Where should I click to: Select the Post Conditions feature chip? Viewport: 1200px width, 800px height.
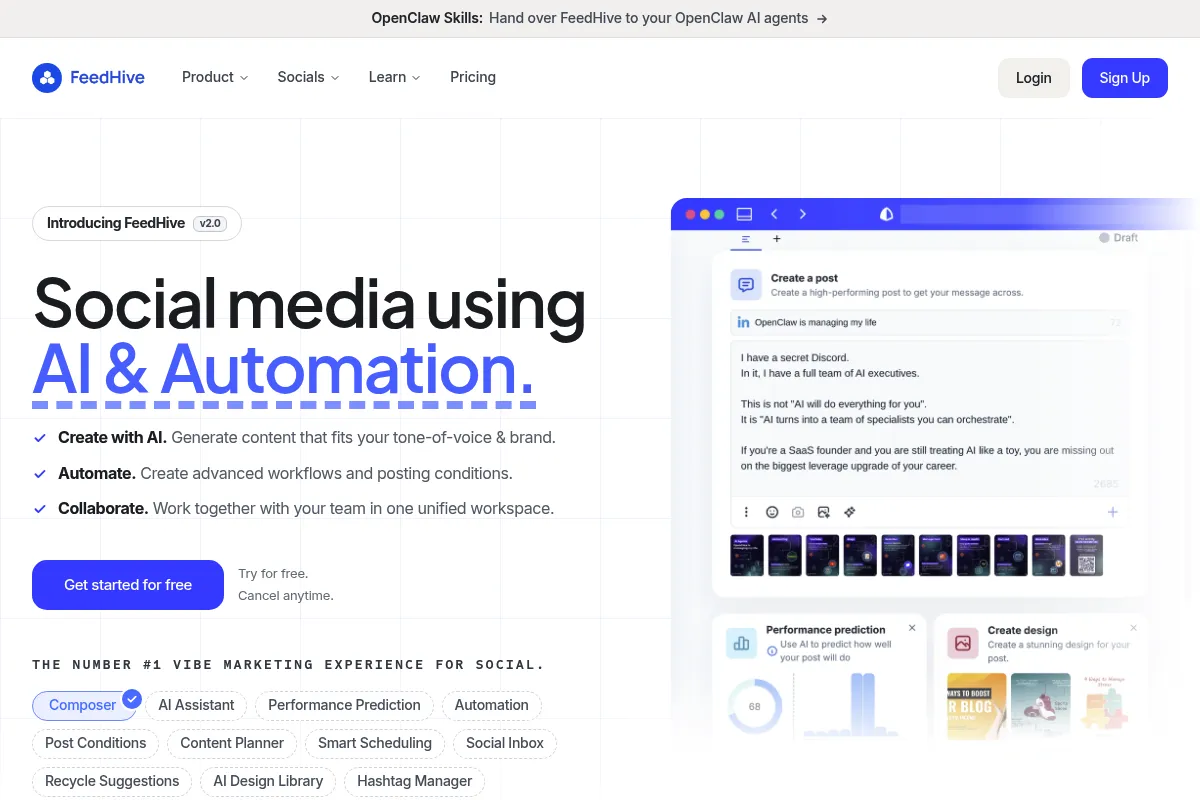coord(95,743)
